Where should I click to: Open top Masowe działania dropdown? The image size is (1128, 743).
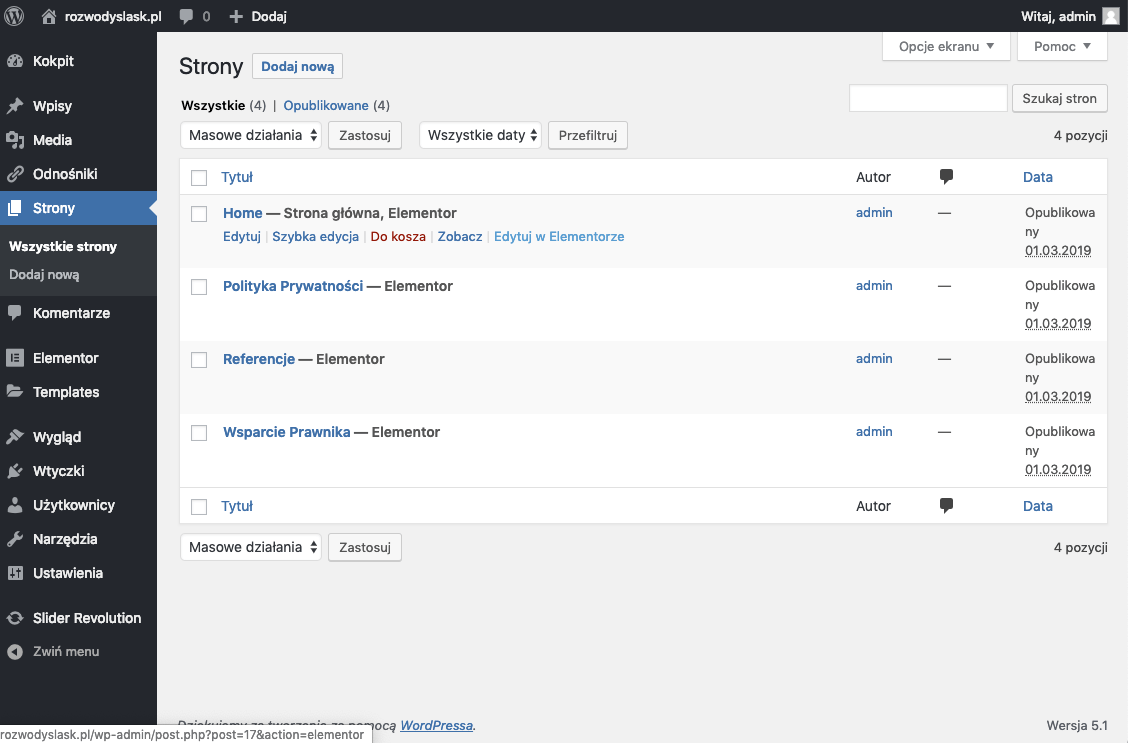click(x=251, y=135)
